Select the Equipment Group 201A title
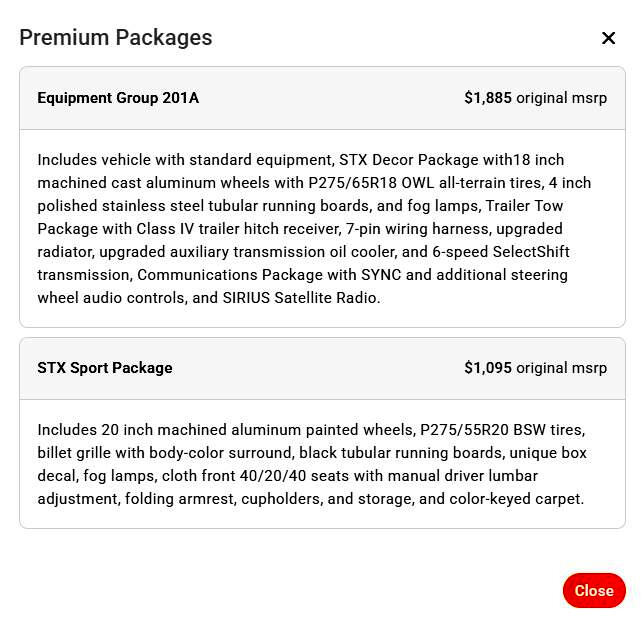Image resolution: width=643 pixels, height=623 pixels. (x=118, y=98)
